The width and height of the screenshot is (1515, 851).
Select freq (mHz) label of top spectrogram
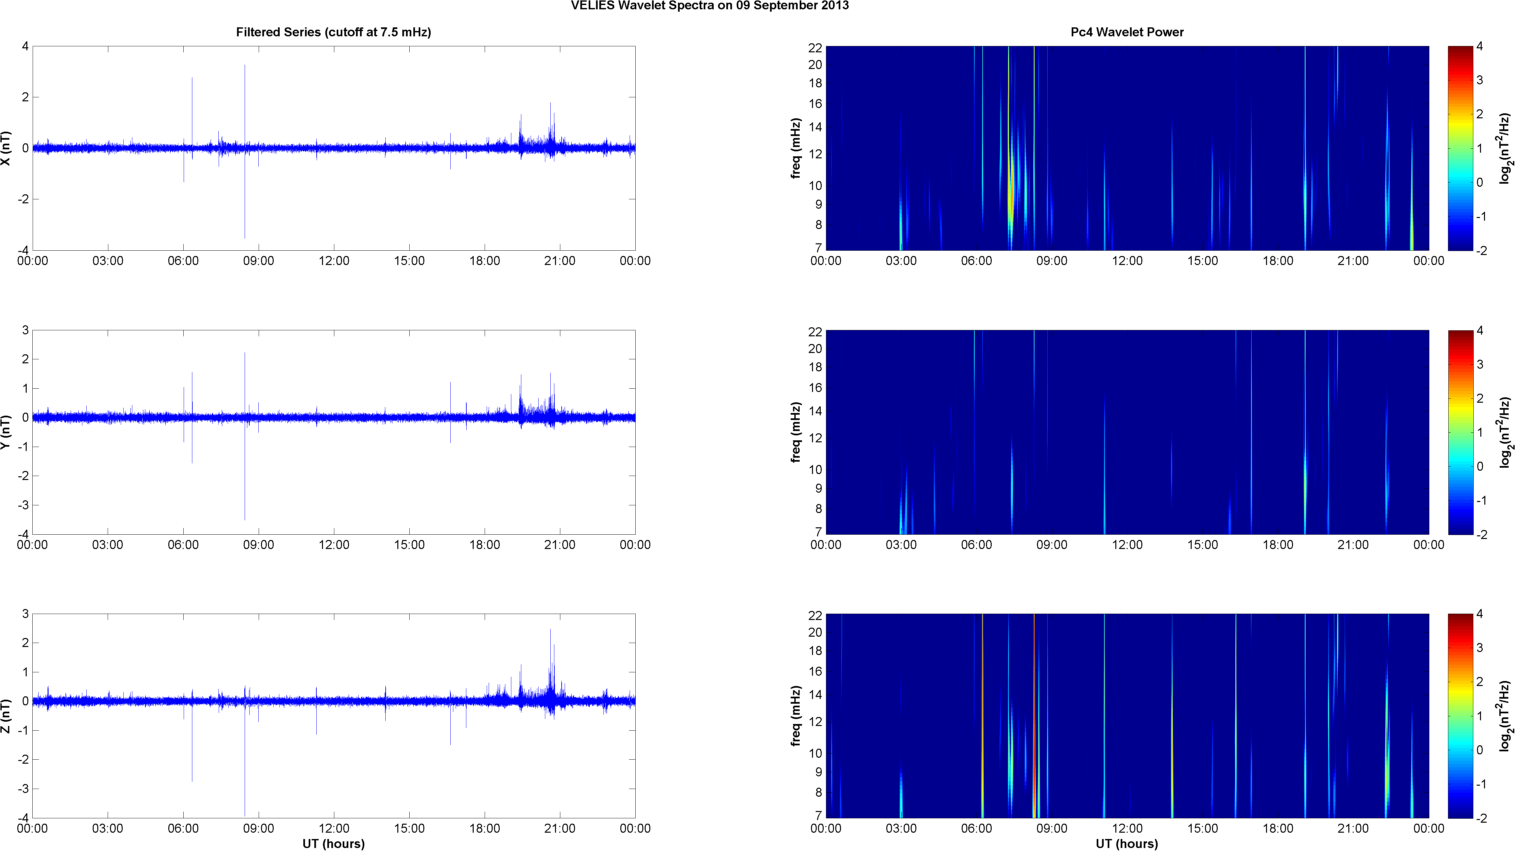[795, 148]
